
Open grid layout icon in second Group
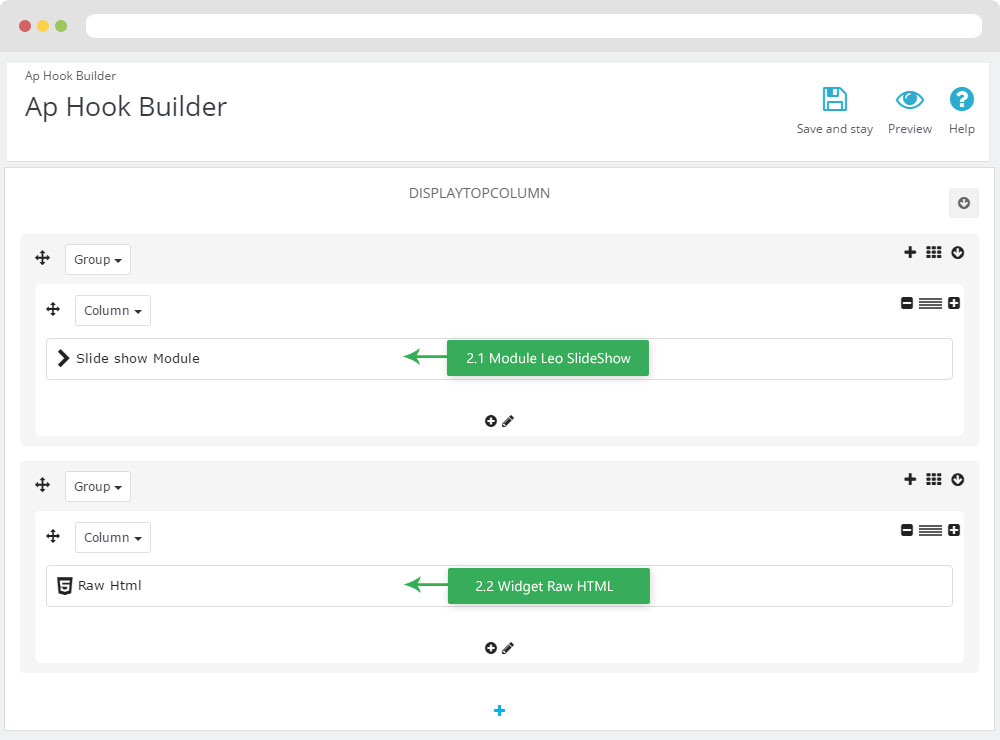pyautogui.click(x=934, y=479)
